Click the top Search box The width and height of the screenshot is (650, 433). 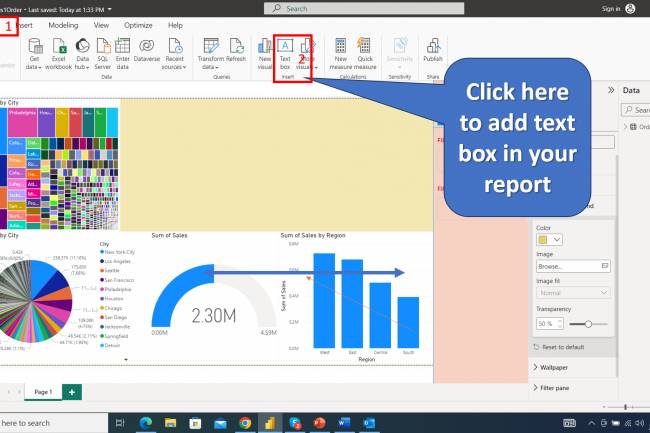[x=364, y=8]
